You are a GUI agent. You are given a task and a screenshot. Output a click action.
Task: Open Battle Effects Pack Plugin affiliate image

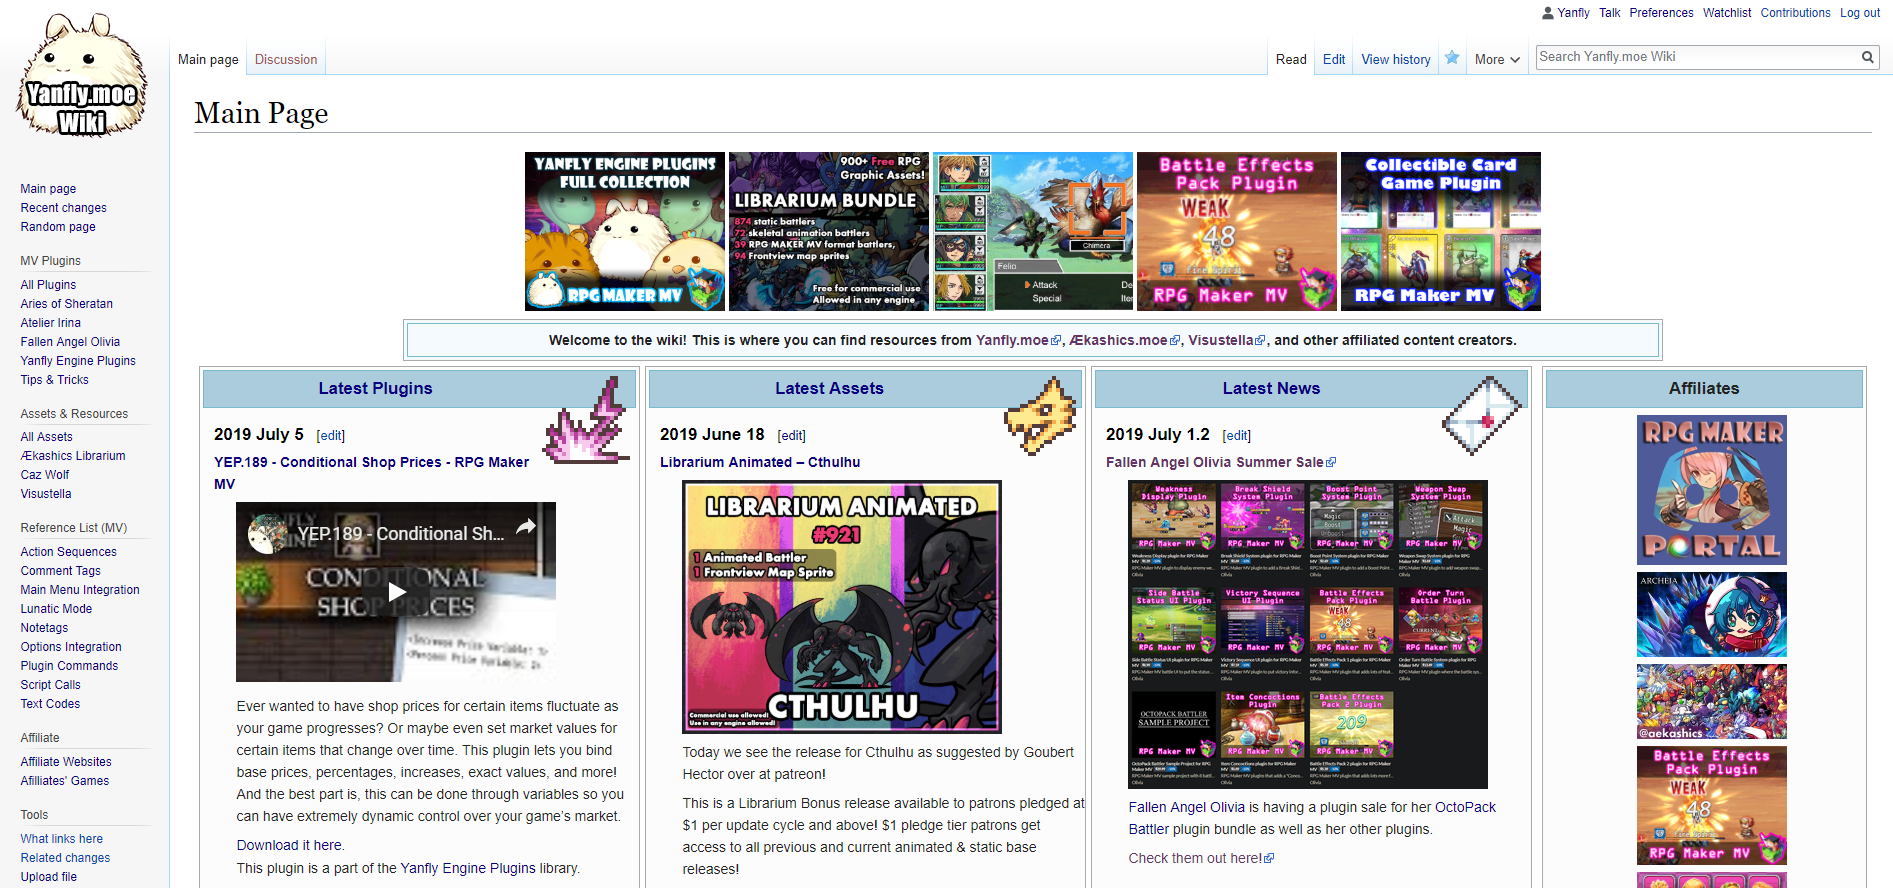1712,805
